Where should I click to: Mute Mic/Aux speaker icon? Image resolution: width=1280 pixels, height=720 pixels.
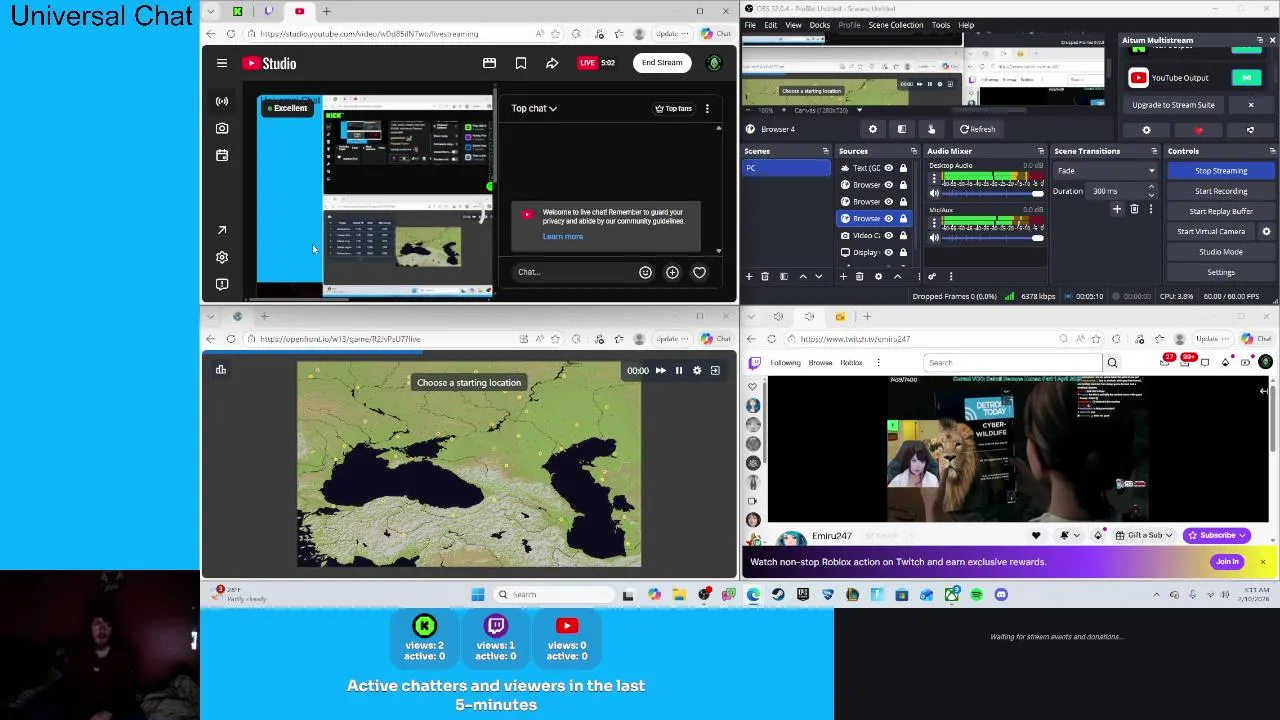(x=934, y=238)
